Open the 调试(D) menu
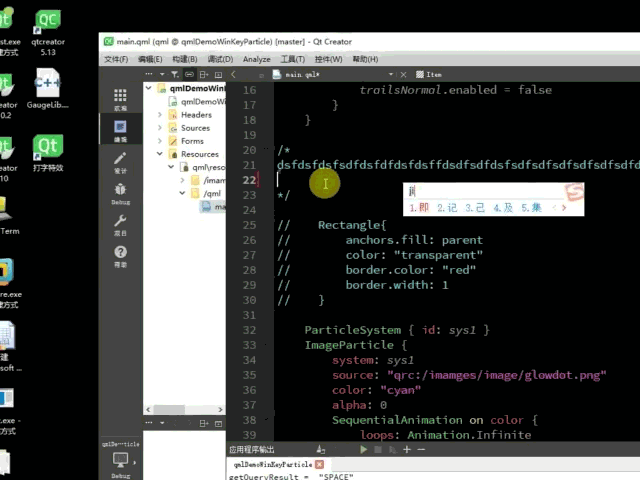 pos(220,59)
